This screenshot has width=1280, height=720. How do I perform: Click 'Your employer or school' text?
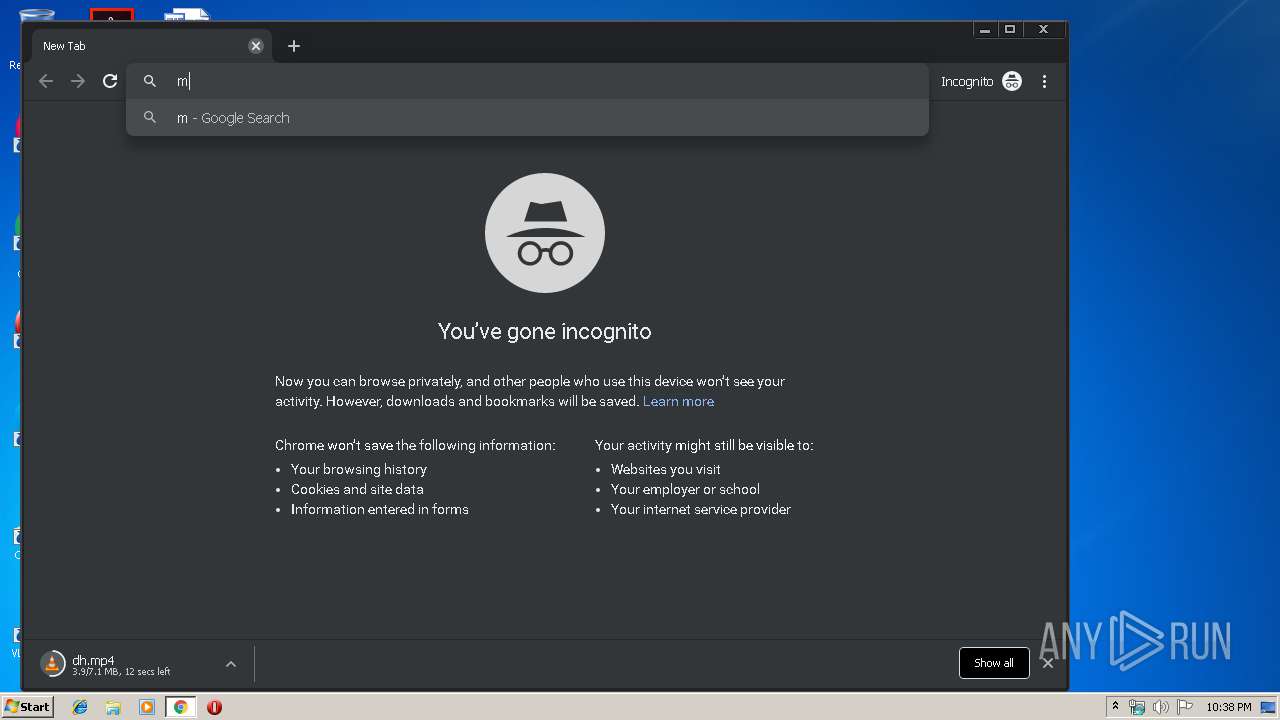click(x=685, y=489)
